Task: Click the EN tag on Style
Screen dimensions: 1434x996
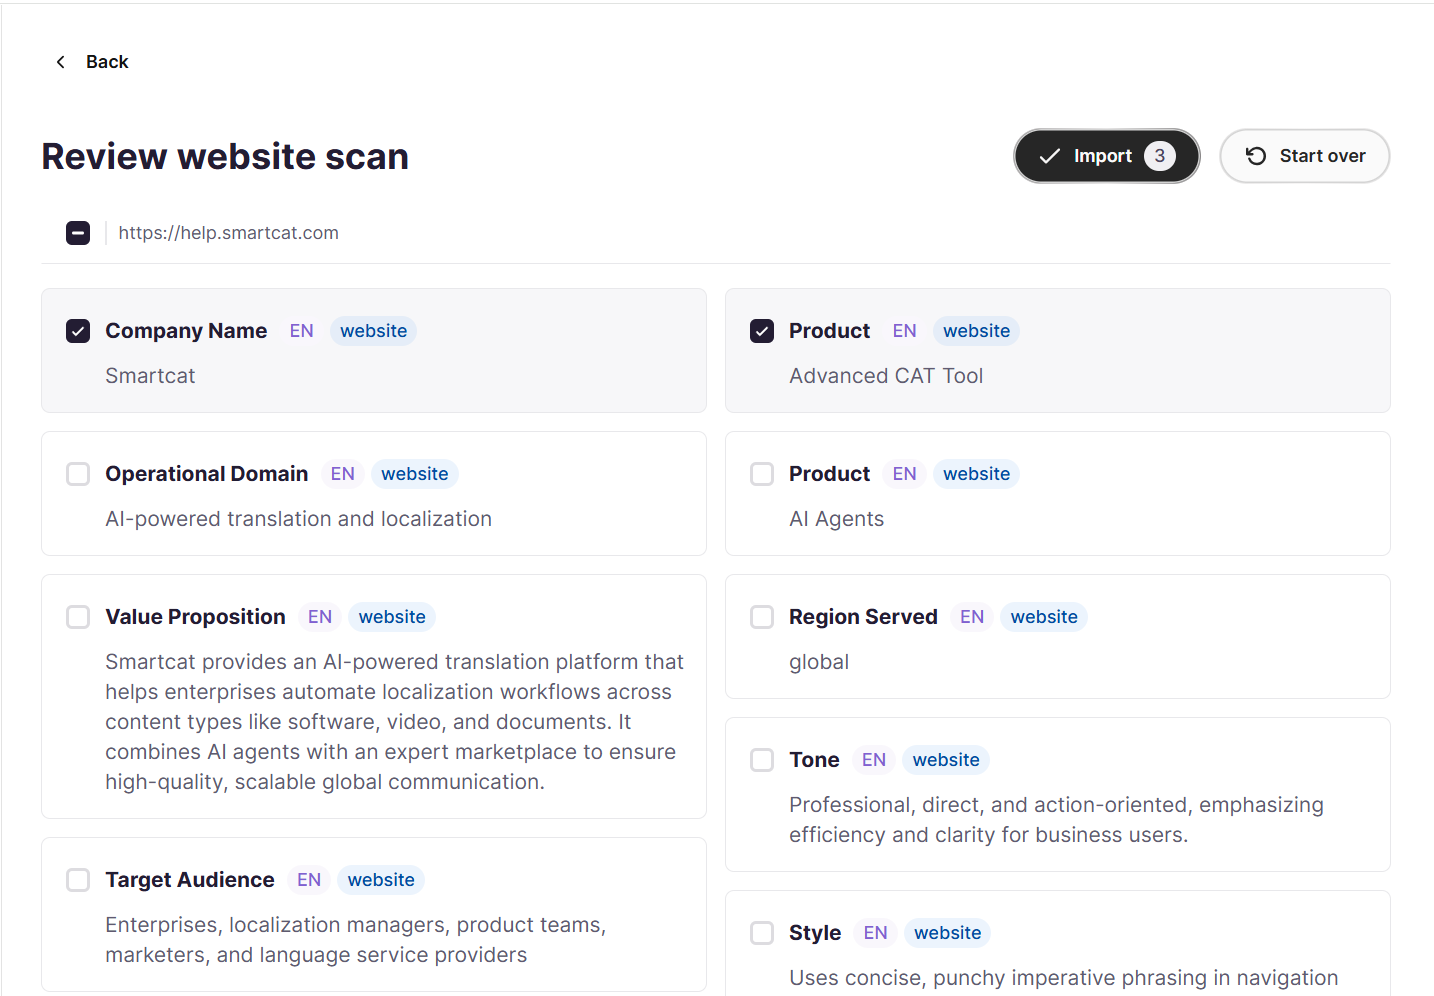Action: [x=876, y=933]
